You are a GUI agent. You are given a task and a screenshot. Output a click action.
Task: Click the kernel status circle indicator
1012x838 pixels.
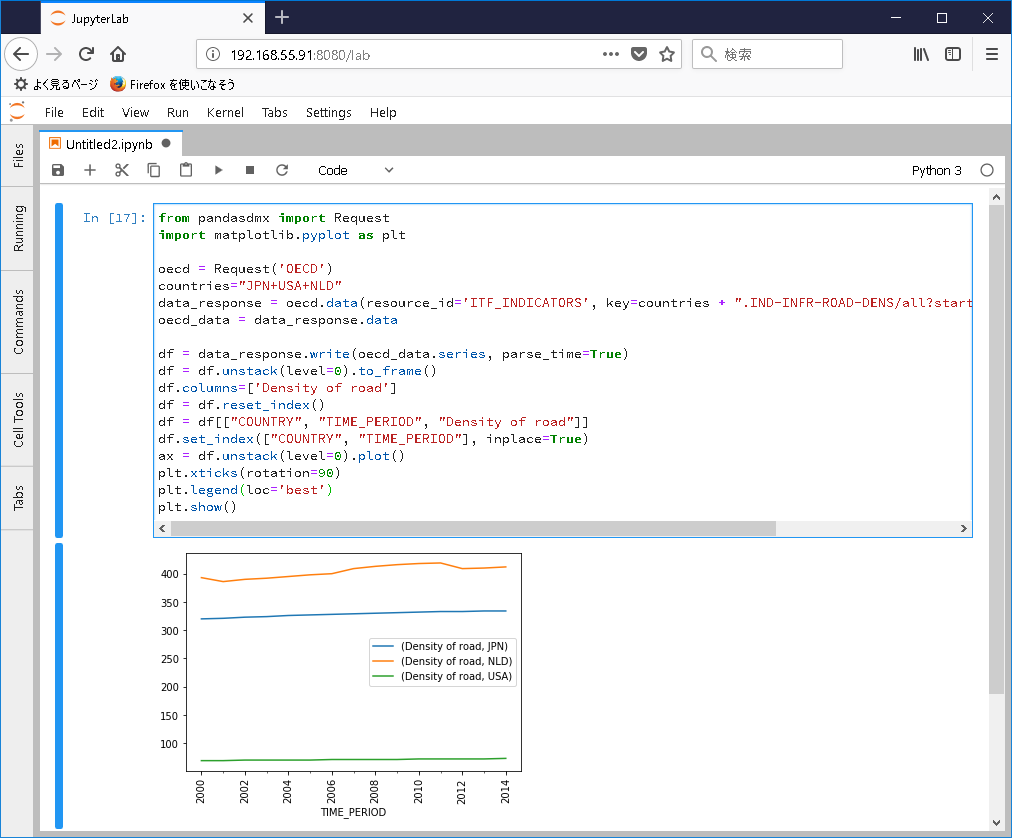click(987, 170)
